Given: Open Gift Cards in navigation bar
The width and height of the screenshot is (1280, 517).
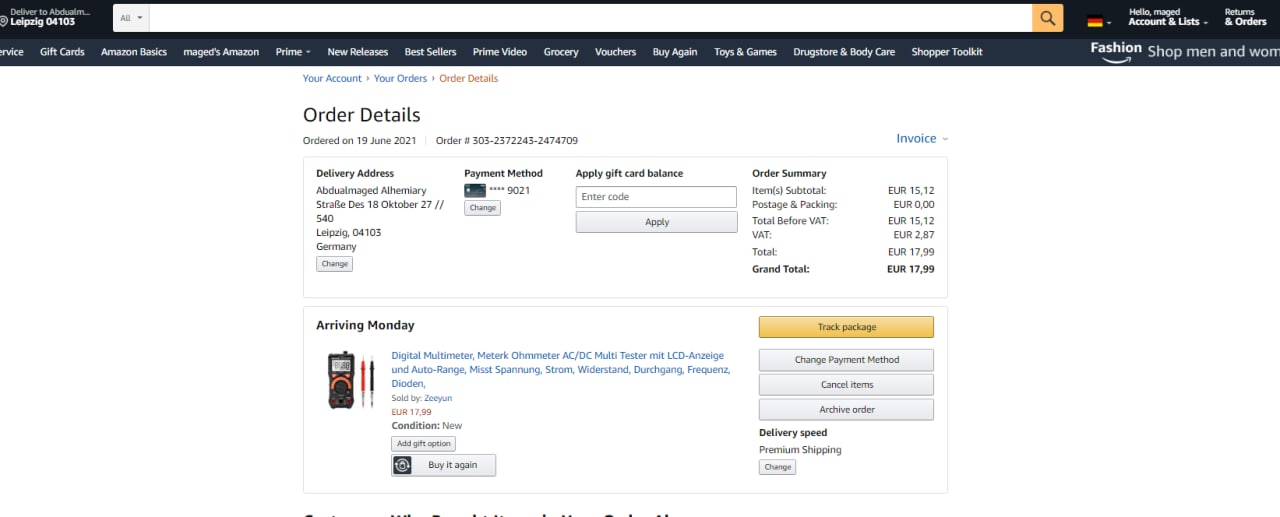Looking at the screenshot, I should (x=62, y=52).
